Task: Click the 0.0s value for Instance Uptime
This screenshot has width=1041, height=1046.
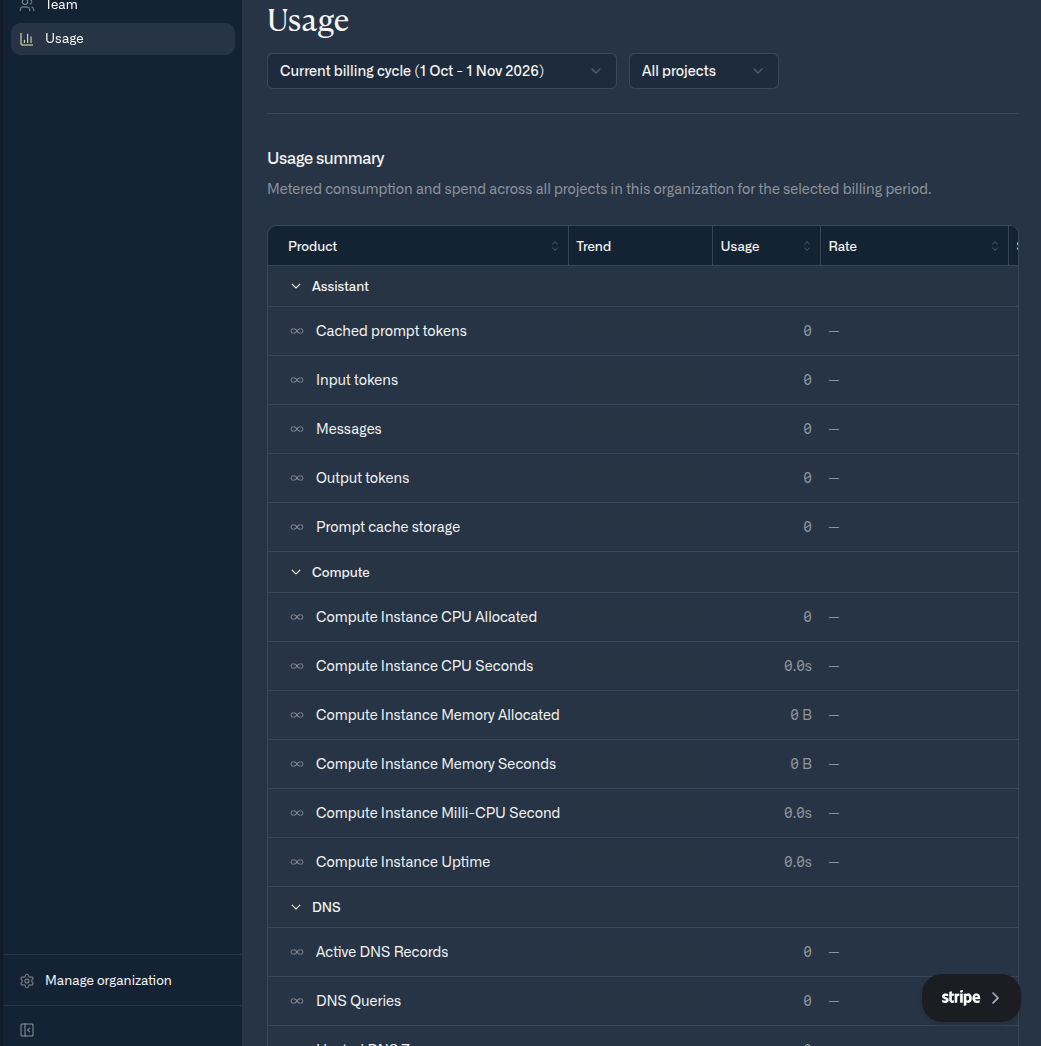Action: (798, 863)
